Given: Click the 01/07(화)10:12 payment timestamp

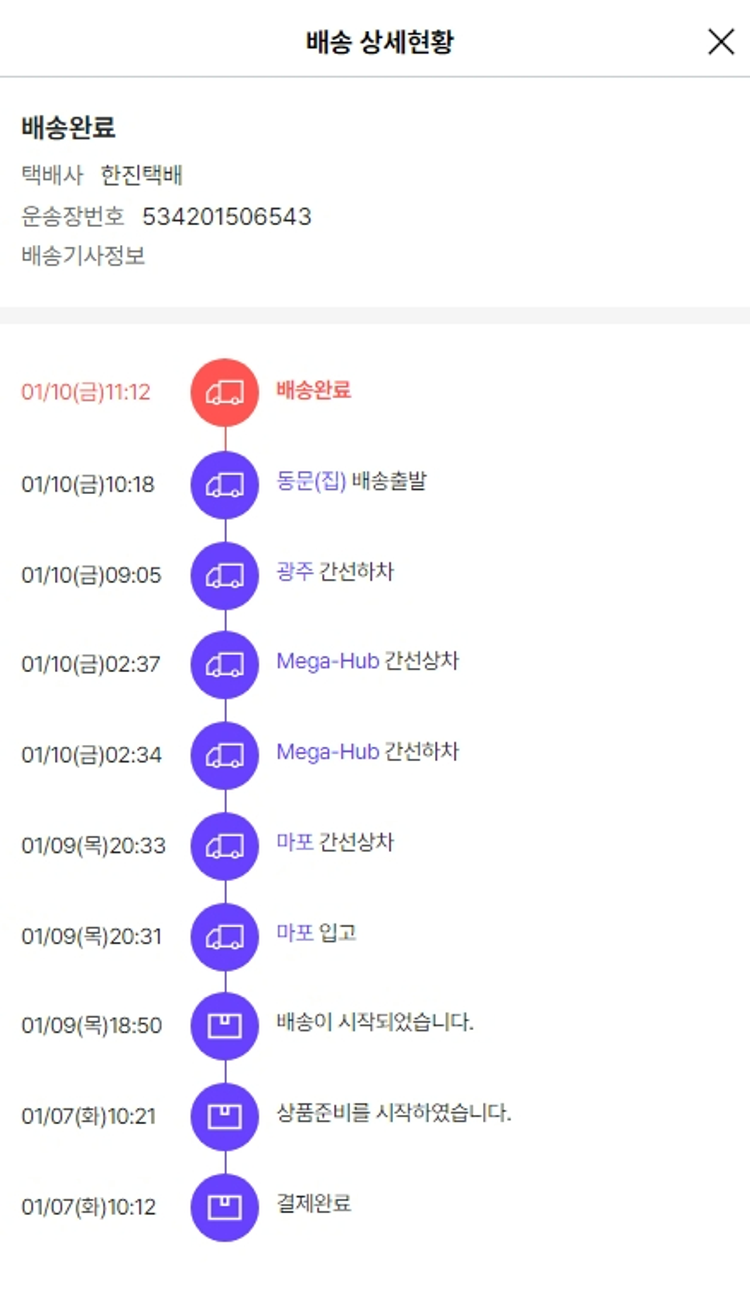Looking at the screenshot, I should pyautogui.click(x=89, y=1207).
